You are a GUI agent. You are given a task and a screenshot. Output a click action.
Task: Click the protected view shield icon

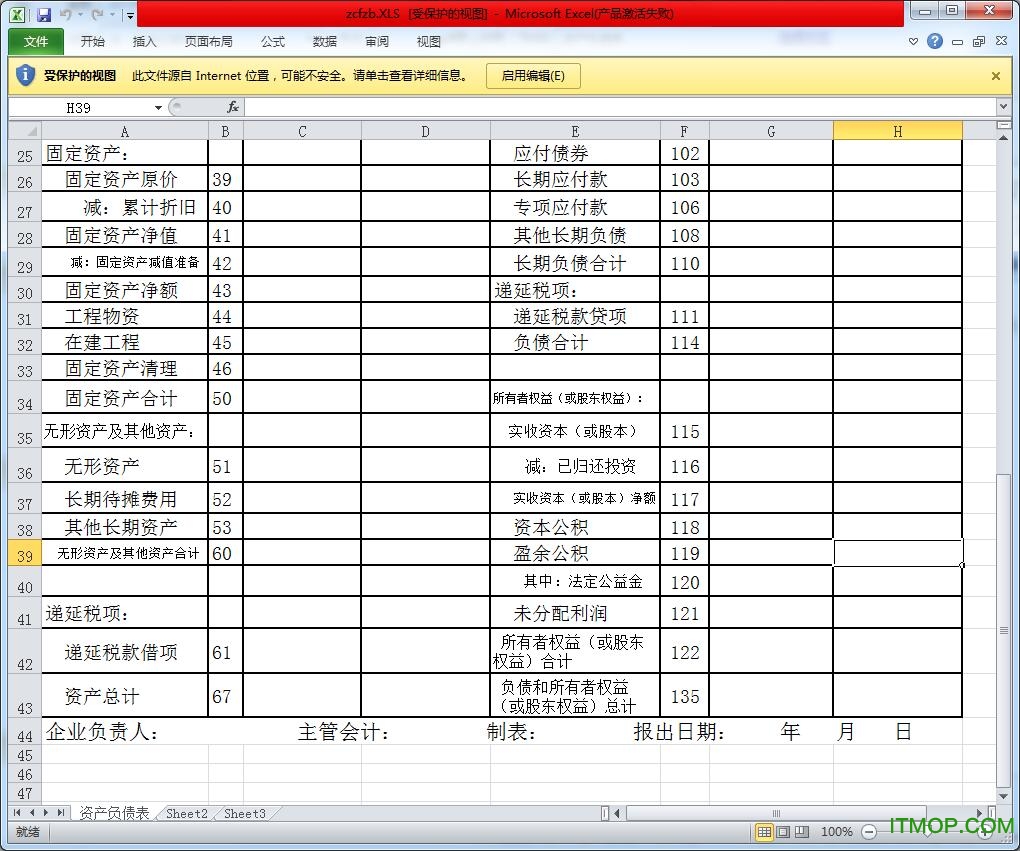[x=26, y=75]
